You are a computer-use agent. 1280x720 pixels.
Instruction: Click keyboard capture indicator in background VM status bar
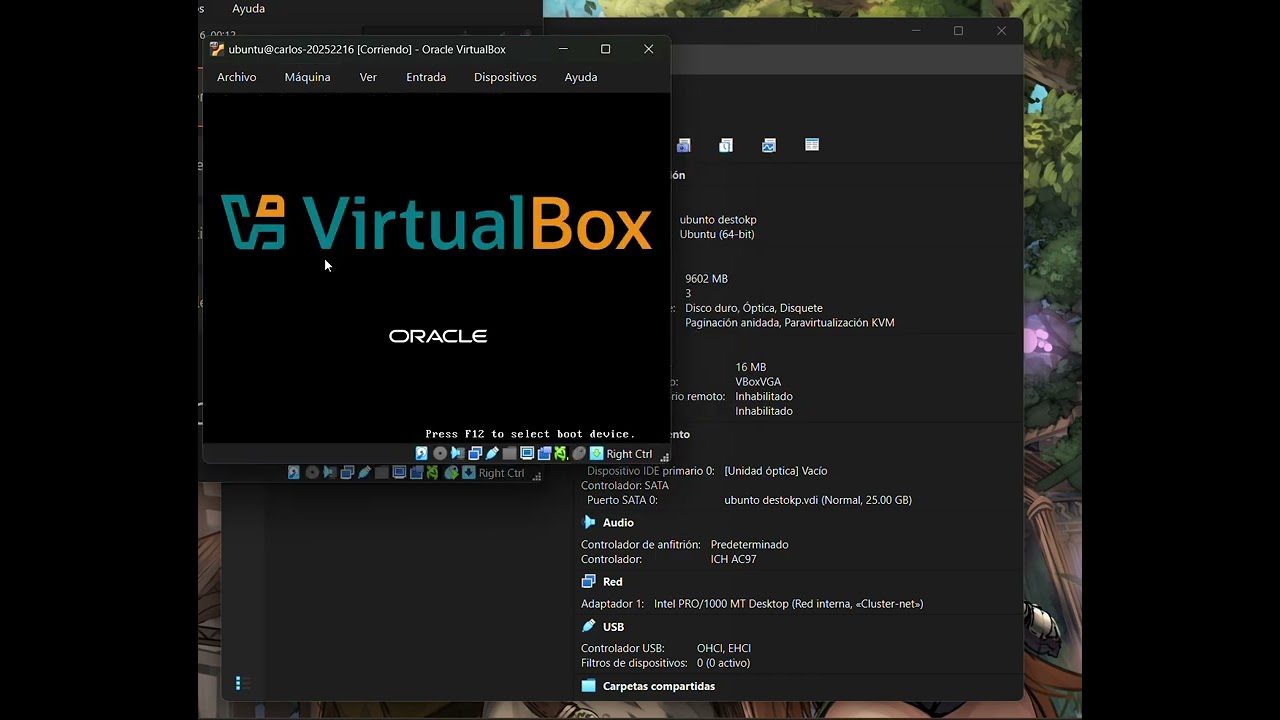[x=468, y=473]
